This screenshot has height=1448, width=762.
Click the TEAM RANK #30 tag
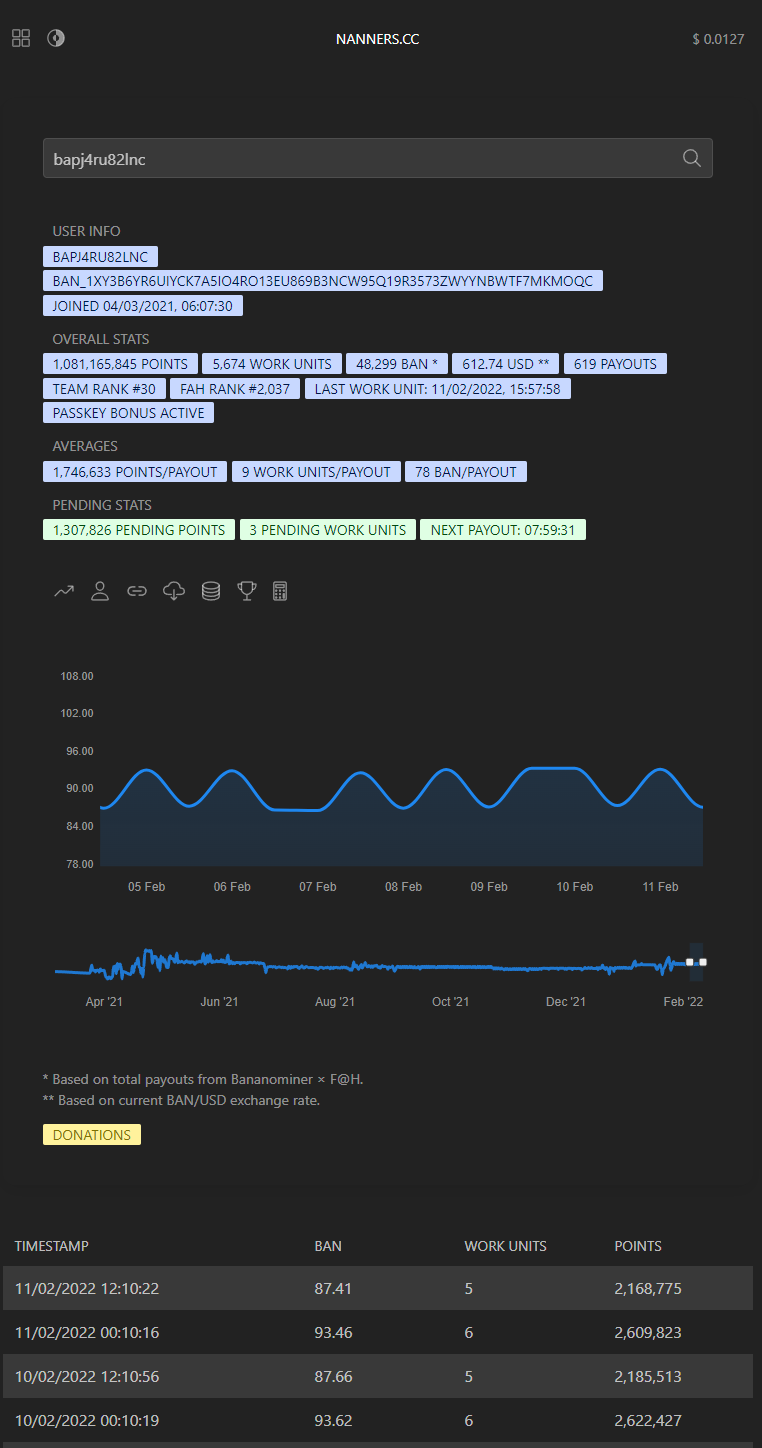coord(104,388)
